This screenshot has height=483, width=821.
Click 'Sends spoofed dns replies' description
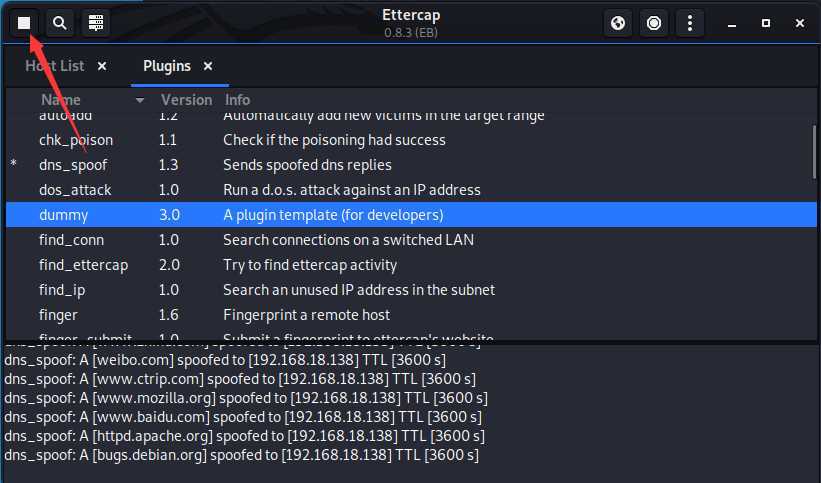[x=307, y=165]
